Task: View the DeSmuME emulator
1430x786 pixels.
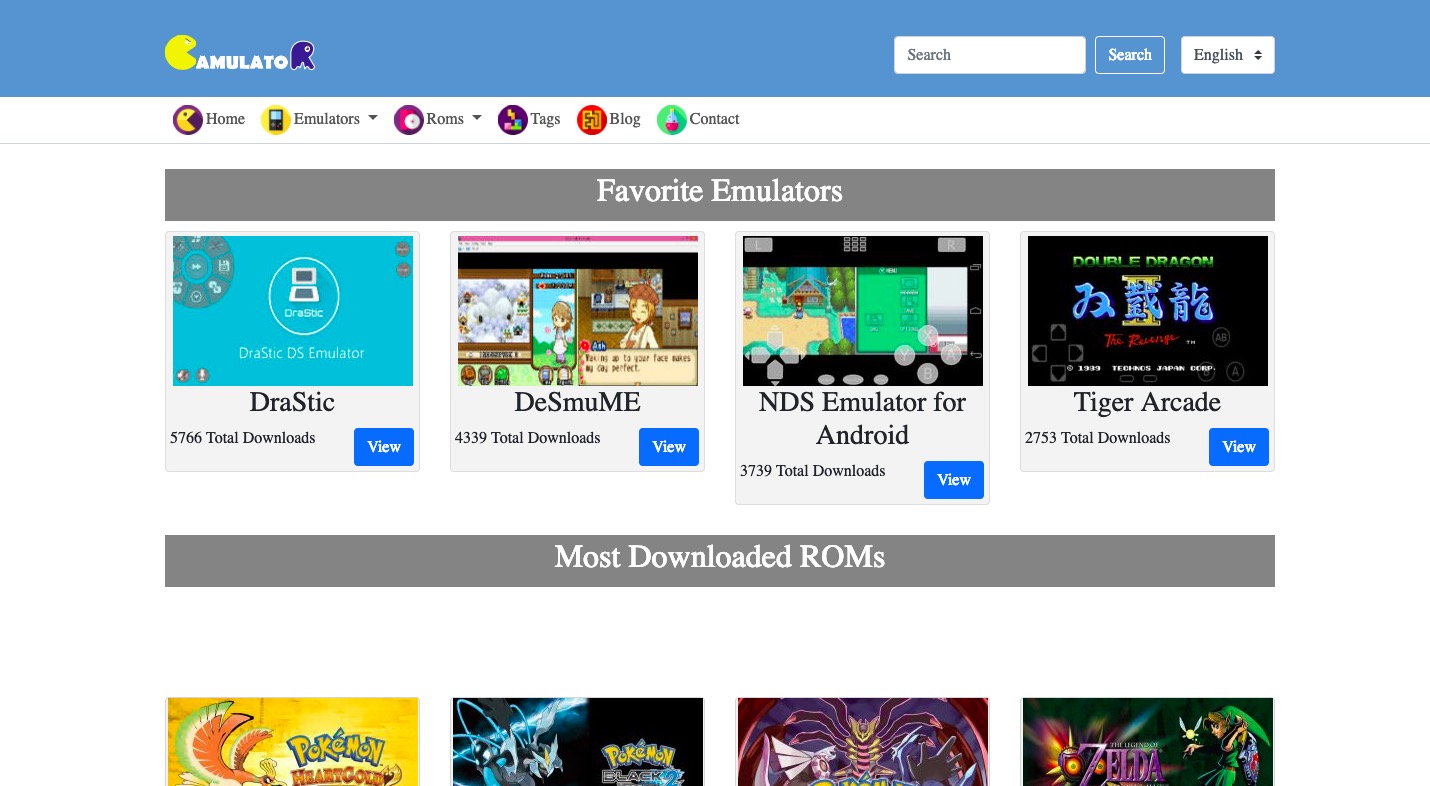Action: (669, 447)
